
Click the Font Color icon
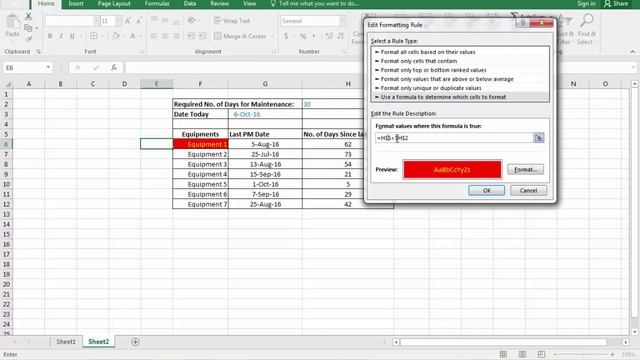(x=133, y=36)
